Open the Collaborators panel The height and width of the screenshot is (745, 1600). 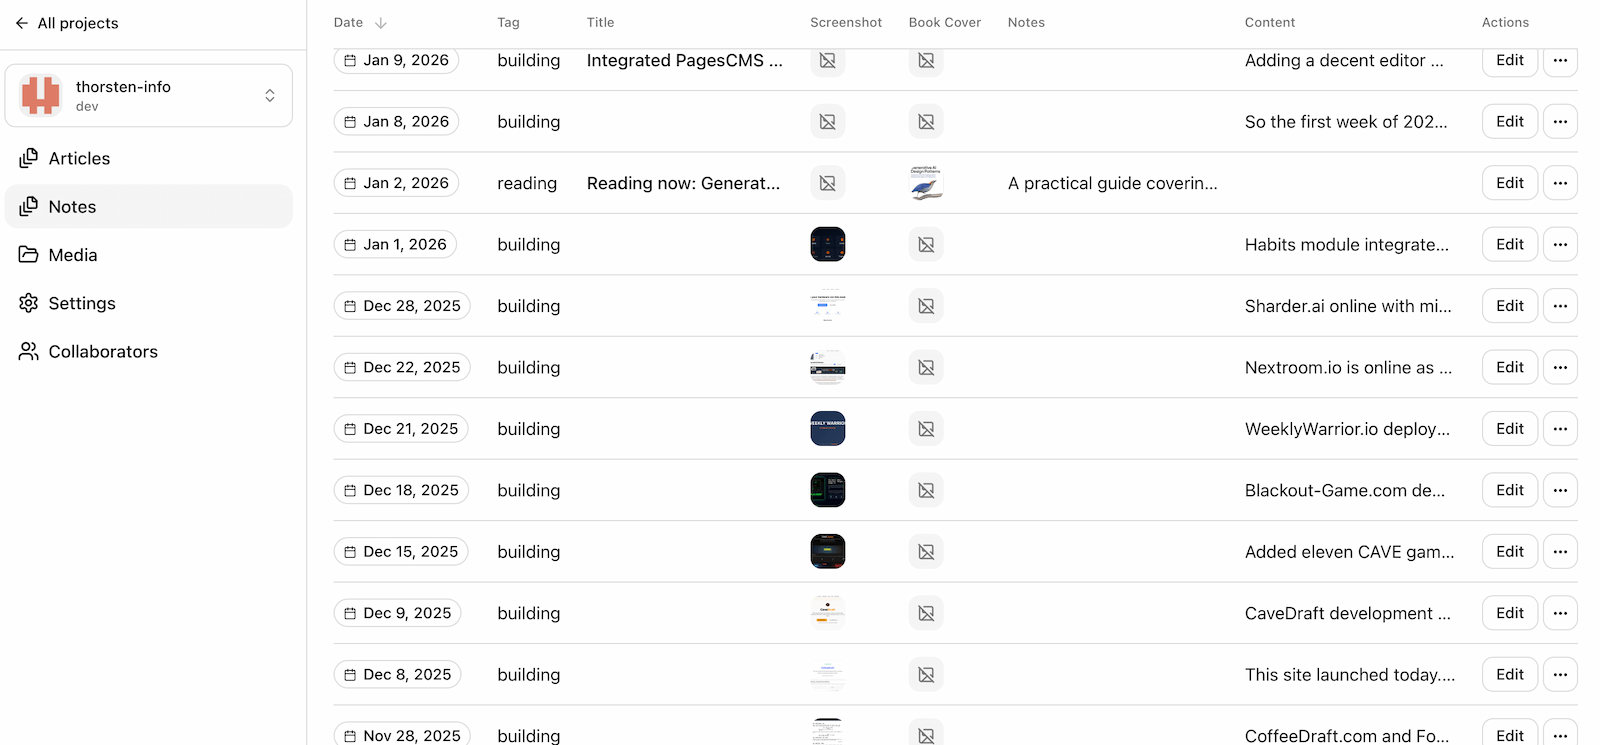coord(102,351)
